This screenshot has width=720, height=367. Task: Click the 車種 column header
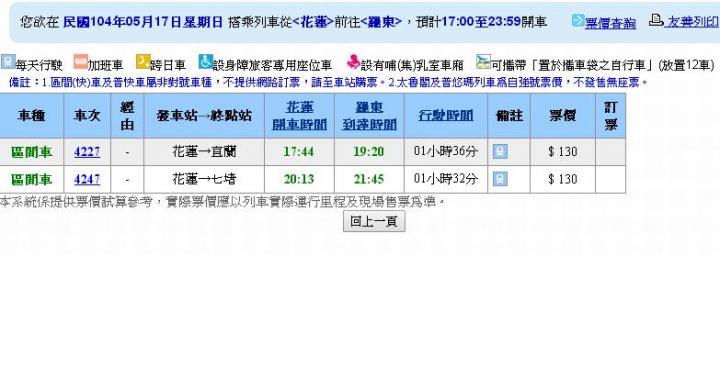coord(32,115)
